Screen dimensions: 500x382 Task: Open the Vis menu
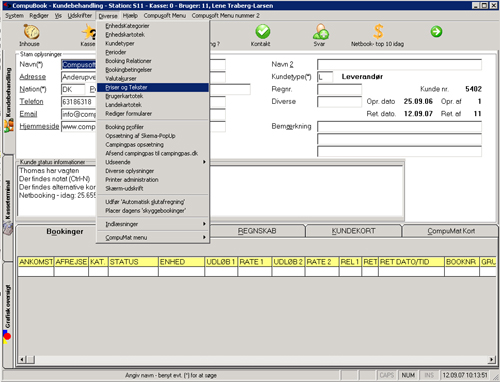tap(58, 16)
